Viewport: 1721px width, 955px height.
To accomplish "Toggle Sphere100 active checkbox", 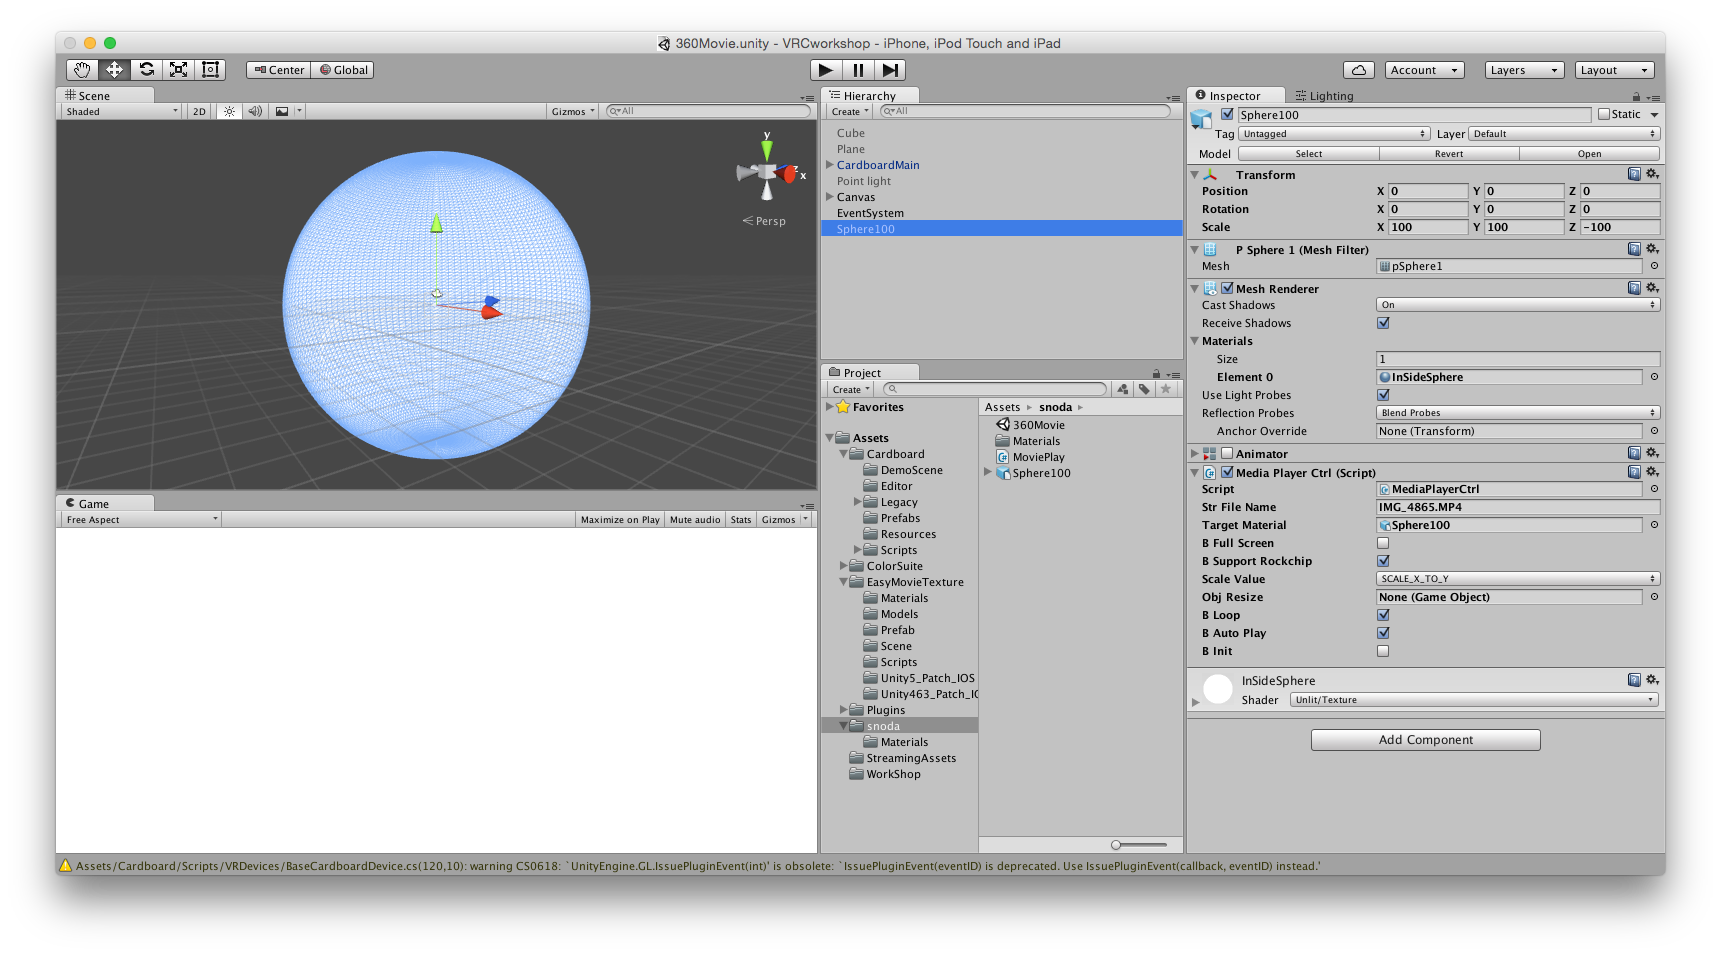I will click(x=1227, y=114).
